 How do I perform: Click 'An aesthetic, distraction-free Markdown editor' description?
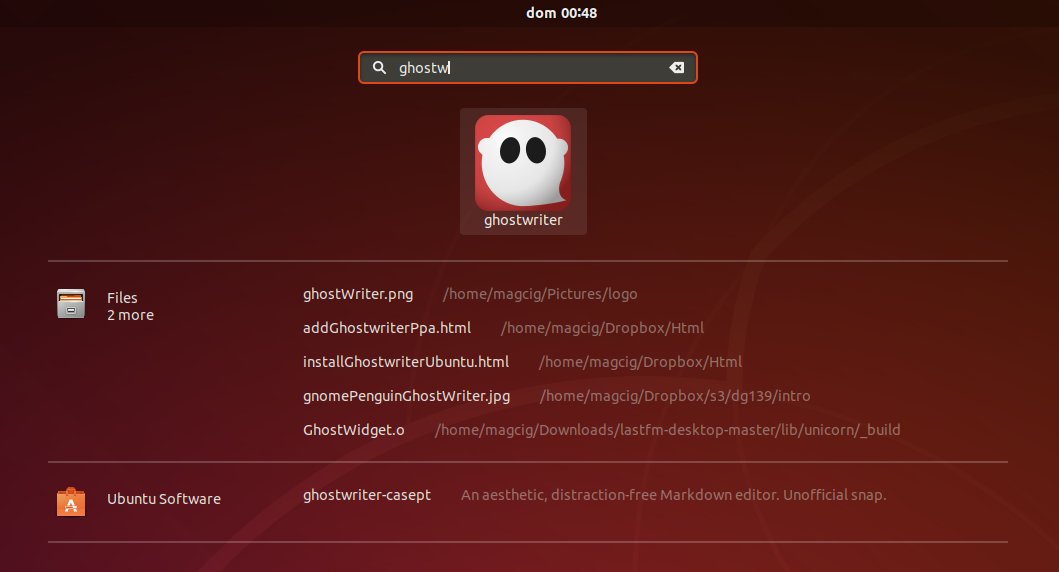tap(673, 495)
